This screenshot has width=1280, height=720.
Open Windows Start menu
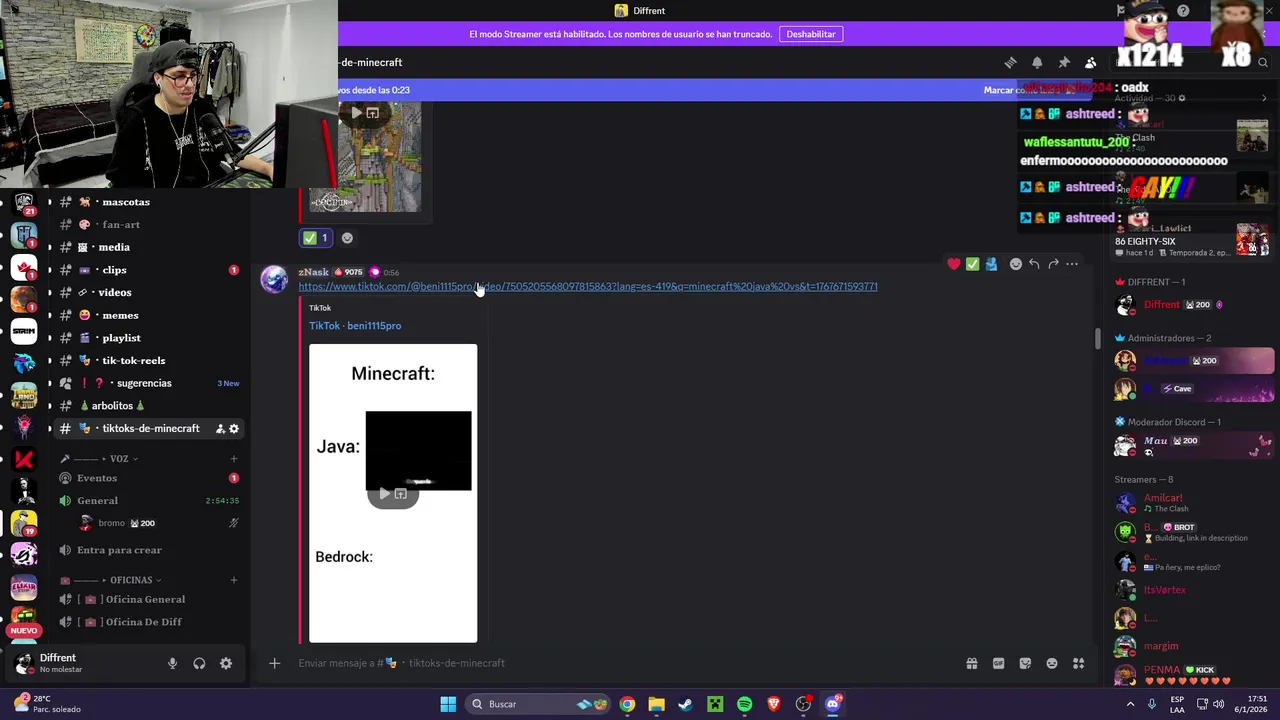pyautogui.click(x=448, y=704)
